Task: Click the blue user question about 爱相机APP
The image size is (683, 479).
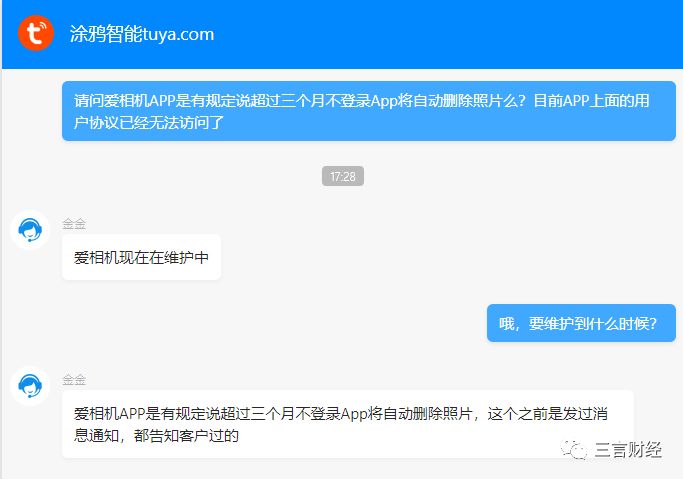Action: coord(369,111)
